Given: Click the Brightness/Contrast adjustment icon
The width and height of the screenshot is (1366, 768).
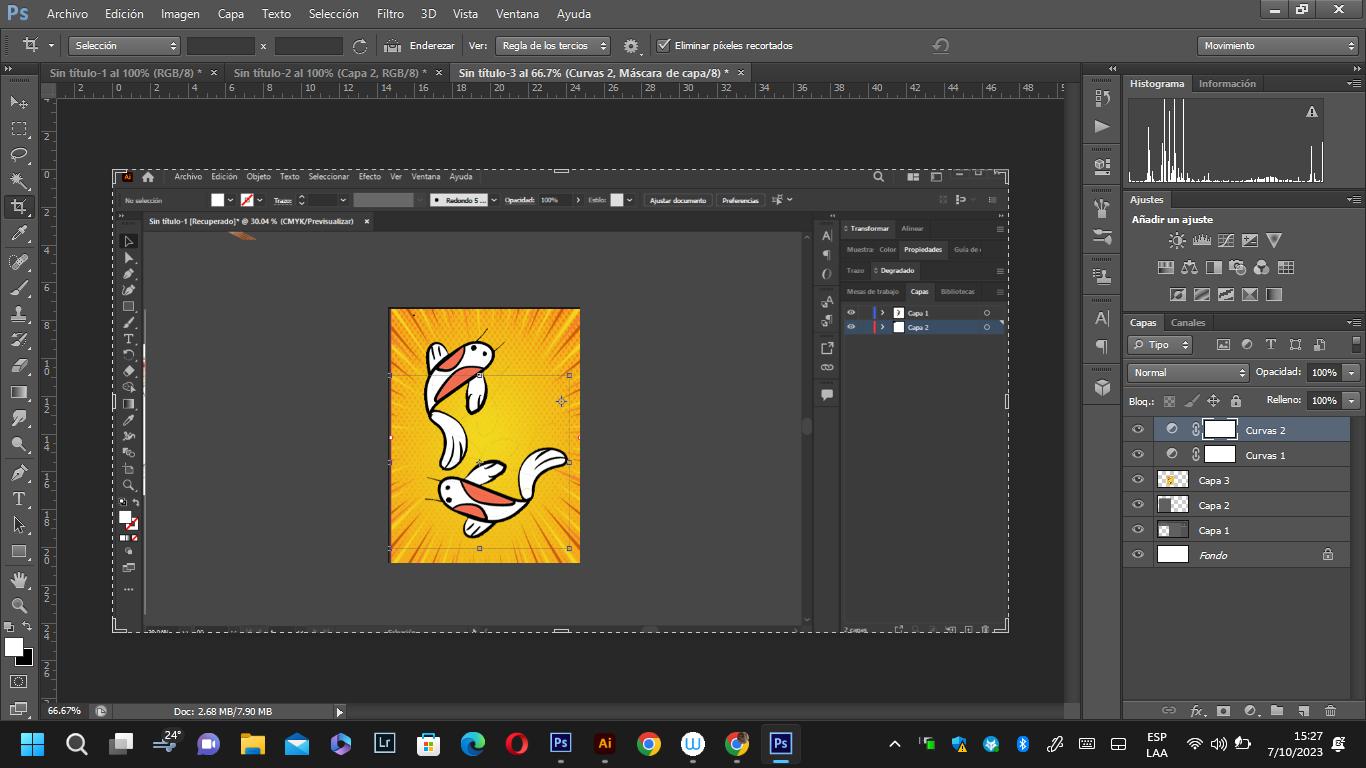Looking at the screenshot, I should [x=1177, y=241].
